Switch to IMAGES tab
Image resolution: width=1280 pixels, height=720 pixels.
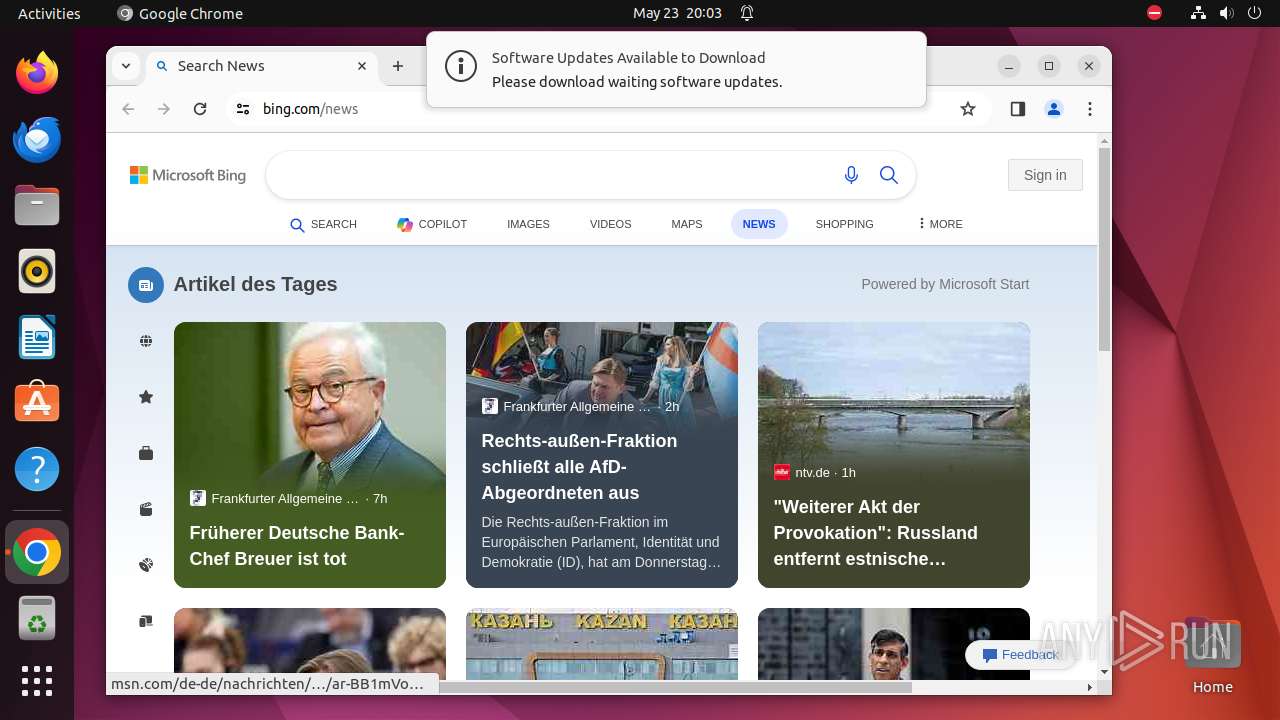(x=528, y=224)
